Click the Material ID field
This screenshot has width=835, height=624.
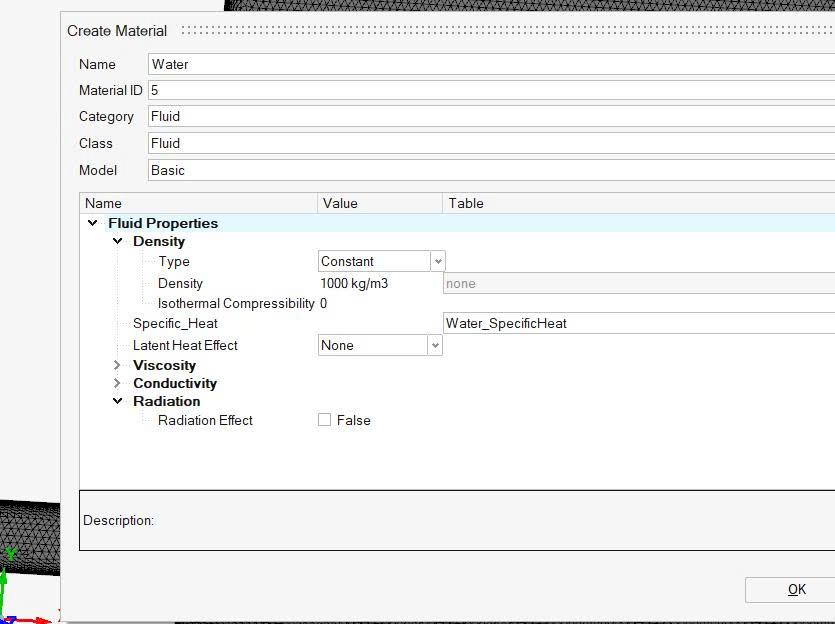tap(491, 90)
